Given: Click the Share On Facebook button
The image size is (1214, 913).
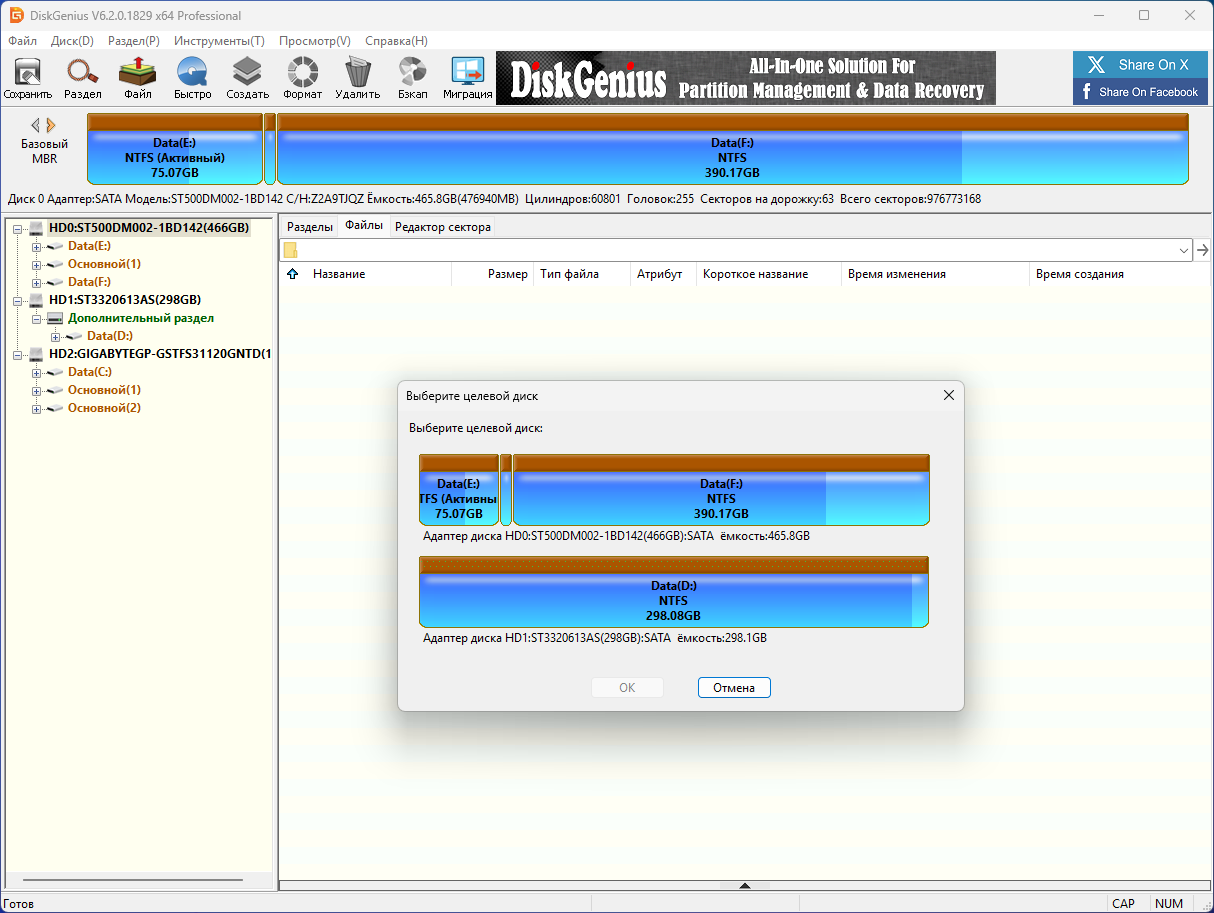Looking at the screenshot, I should pyautogui.click(x=1139, y=92).
